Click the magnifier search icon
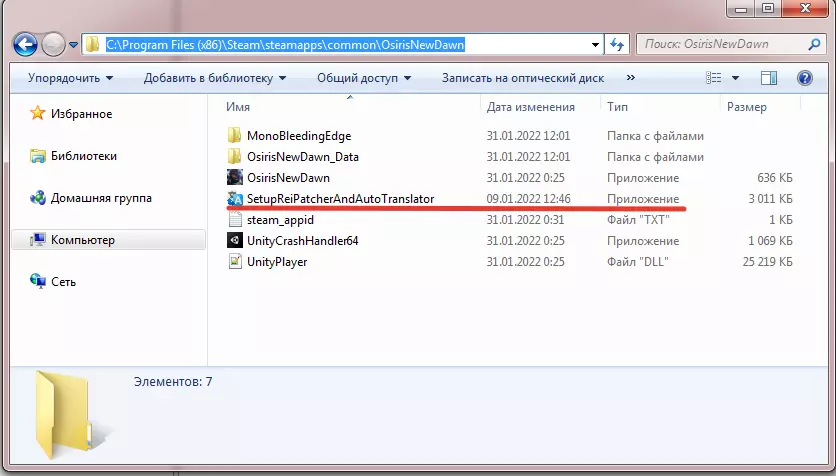 coord(814,44)
